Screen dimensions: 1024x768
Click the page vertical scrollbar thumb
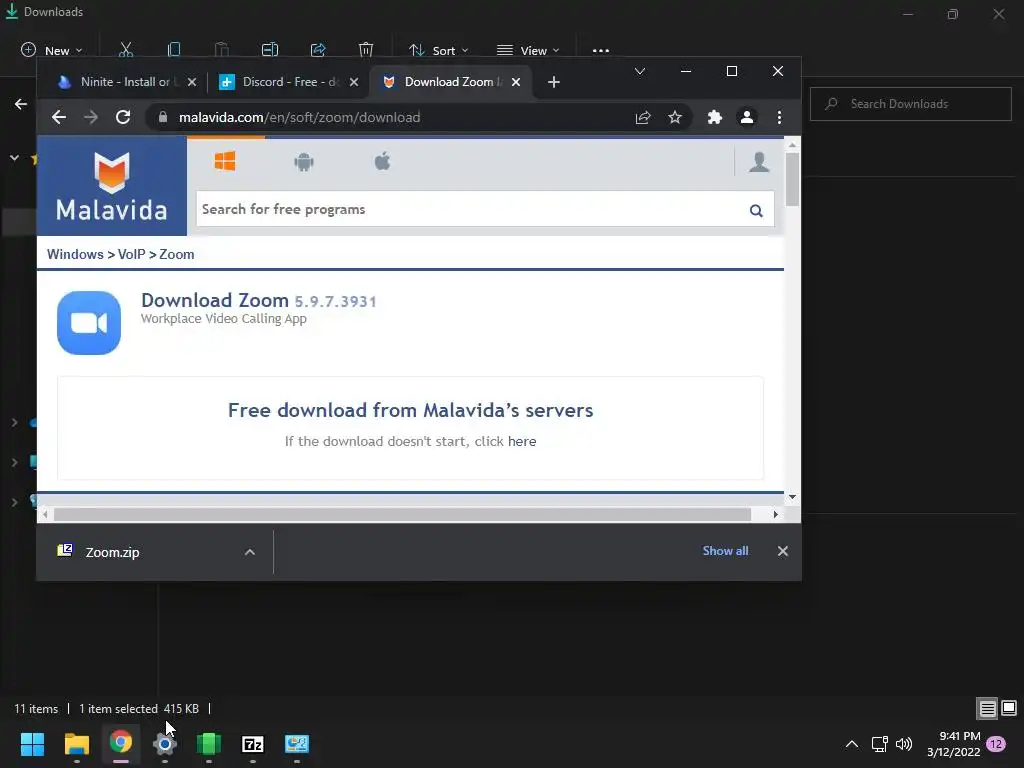792,180
